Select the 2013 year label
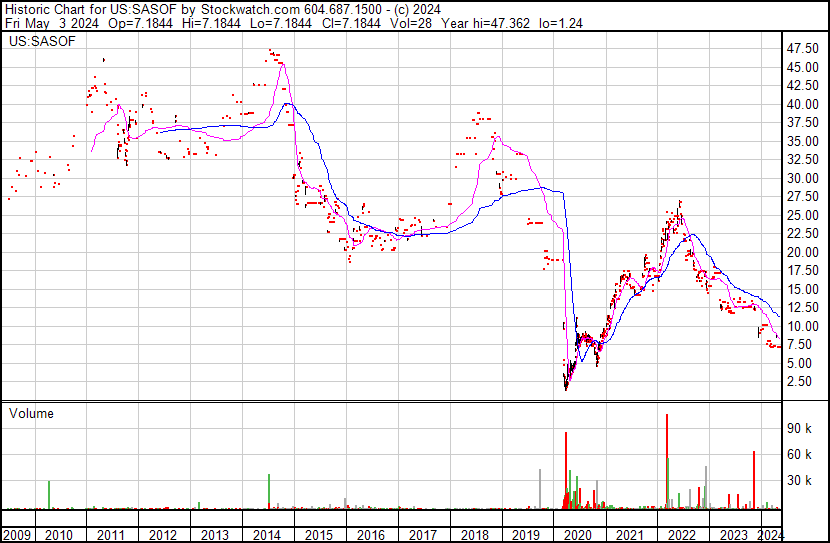 click(214, 535)
